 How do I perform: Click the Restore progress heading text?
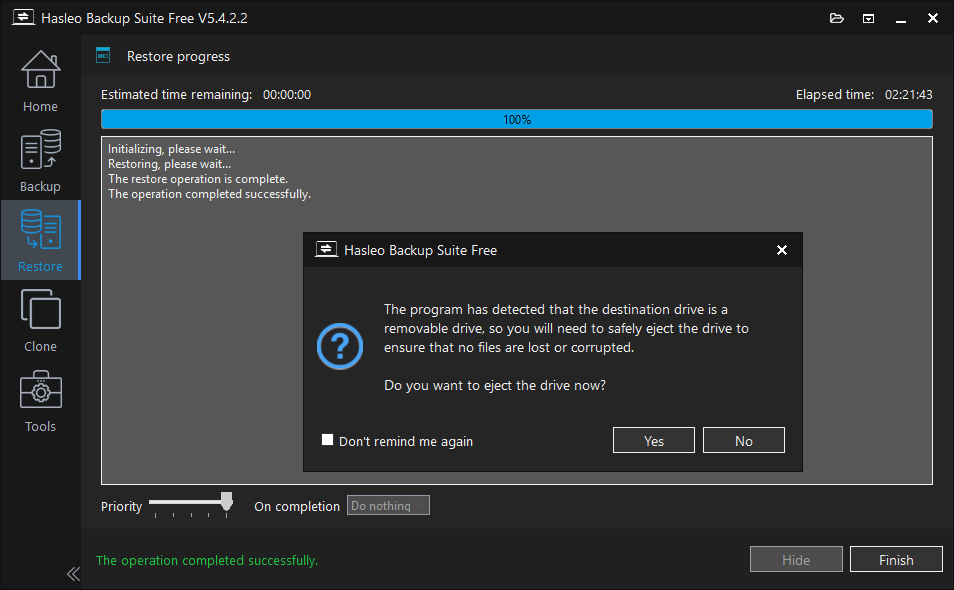(x=178, y=57)
